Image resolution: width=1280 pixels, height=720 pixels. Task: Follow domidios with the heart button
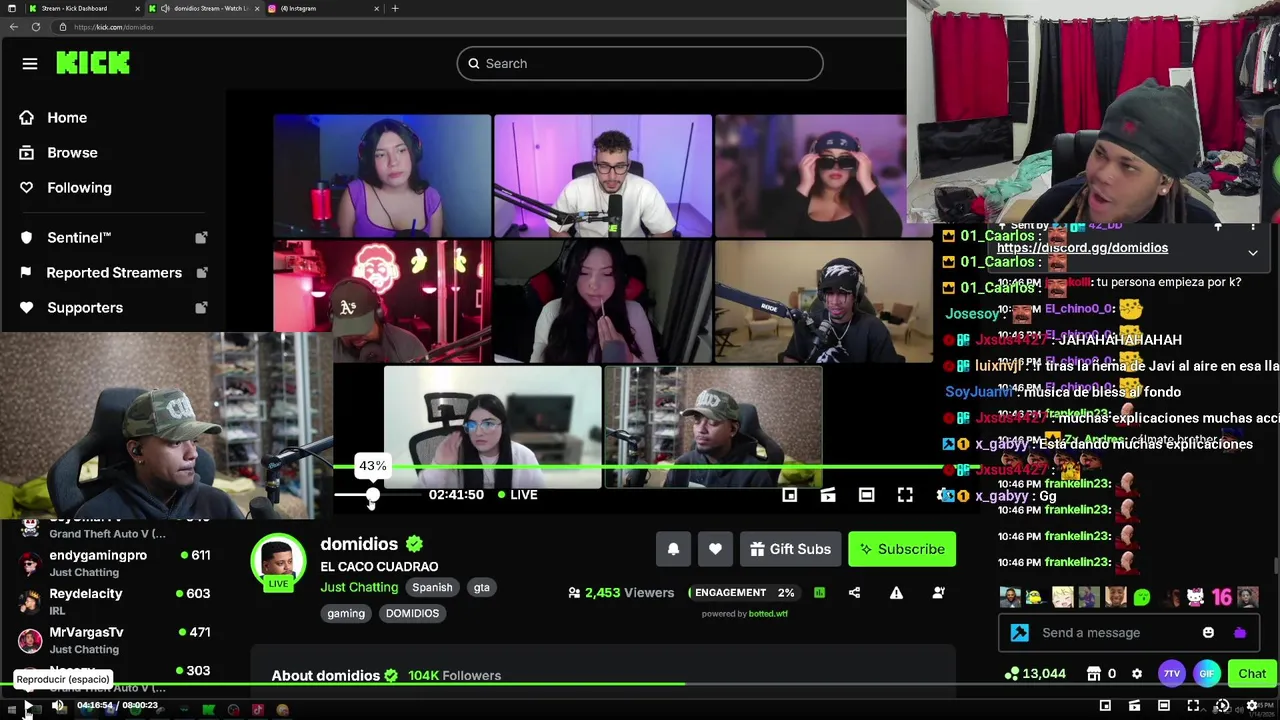[715, 549]
